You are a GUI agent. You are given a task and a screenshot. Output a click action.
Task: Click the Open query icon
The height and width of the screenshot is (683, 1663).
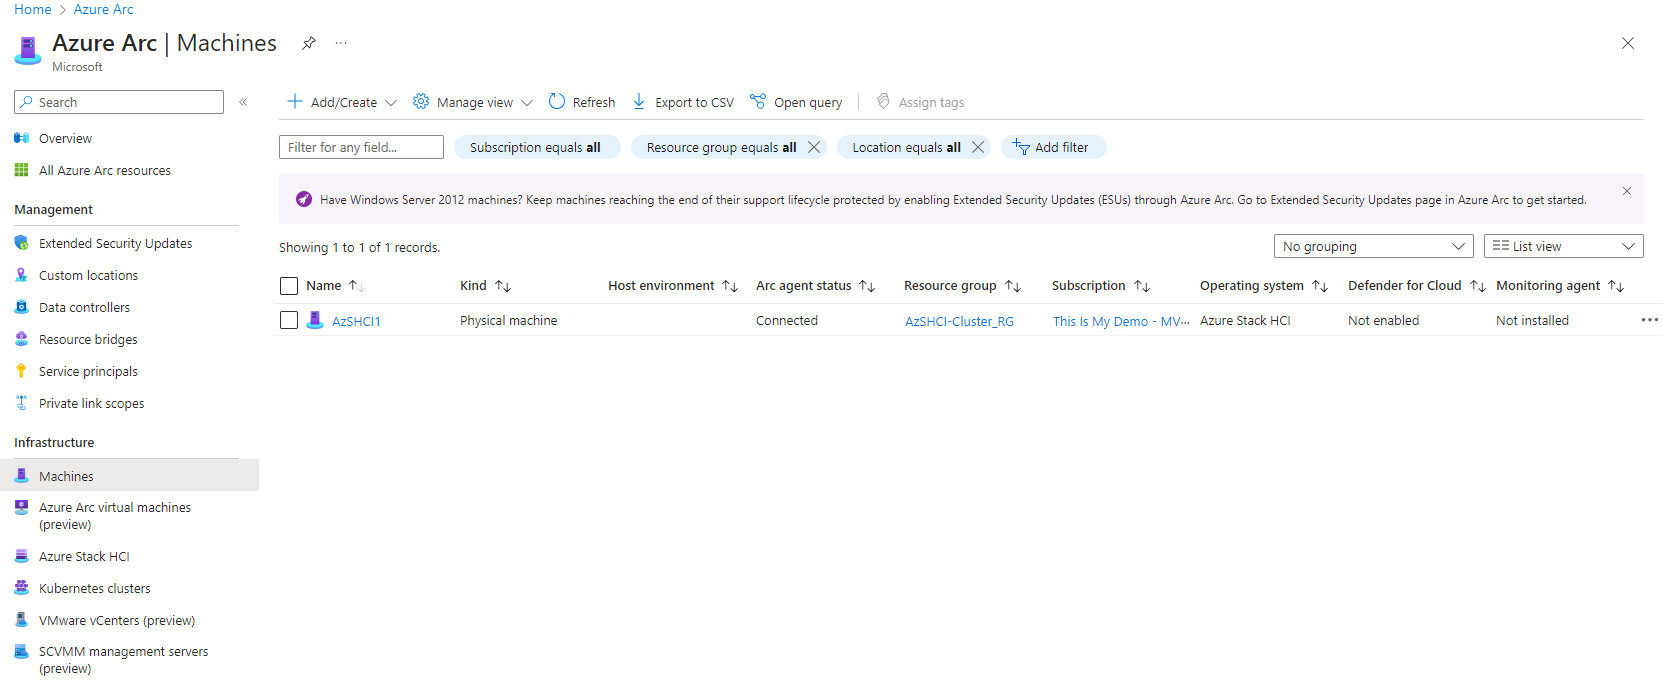point(758,102)
